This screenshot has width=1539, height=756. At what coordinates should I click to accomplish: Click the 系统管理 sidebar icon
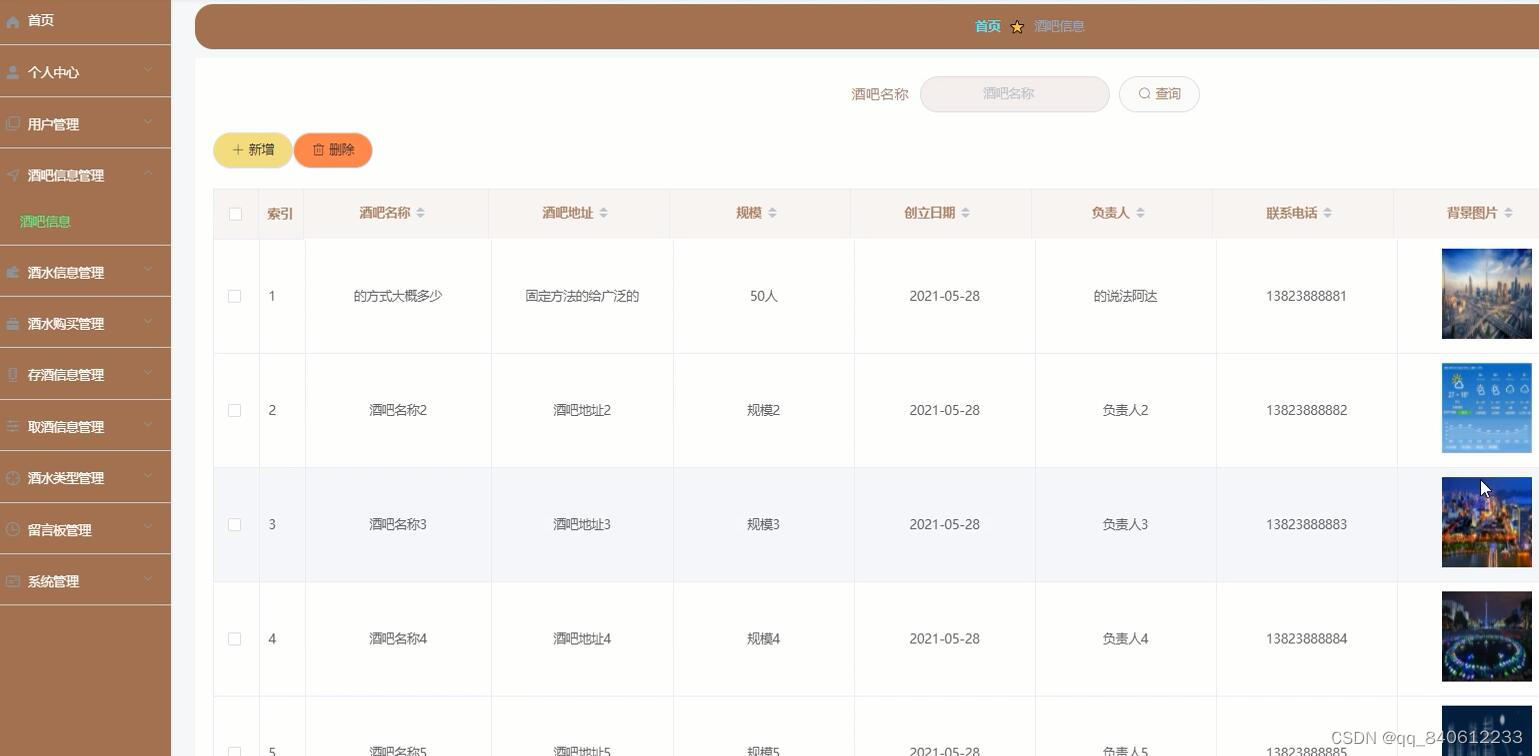pyautogui.click(x=13, y=580)
